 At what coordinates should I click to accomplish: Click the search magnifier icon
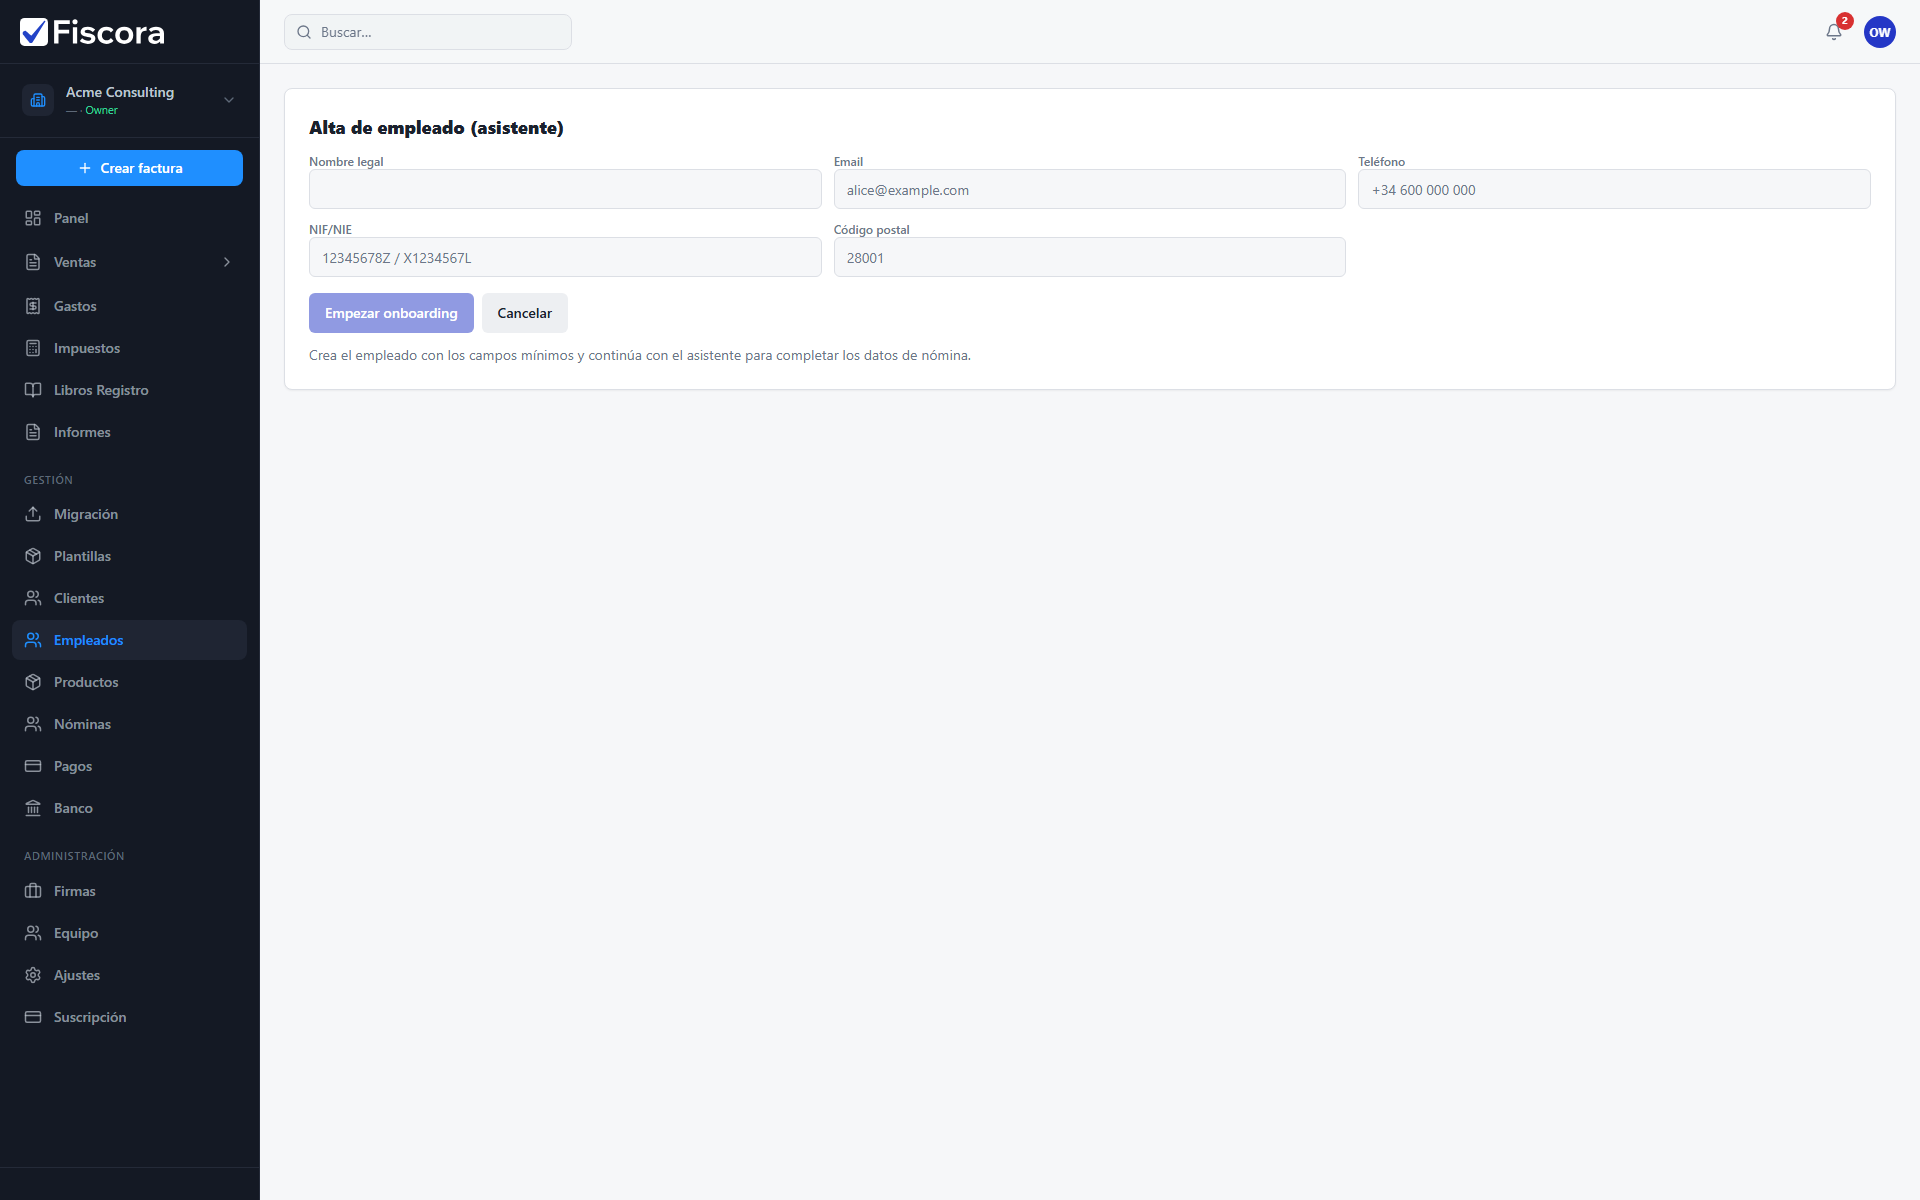[x=304, y=32]
